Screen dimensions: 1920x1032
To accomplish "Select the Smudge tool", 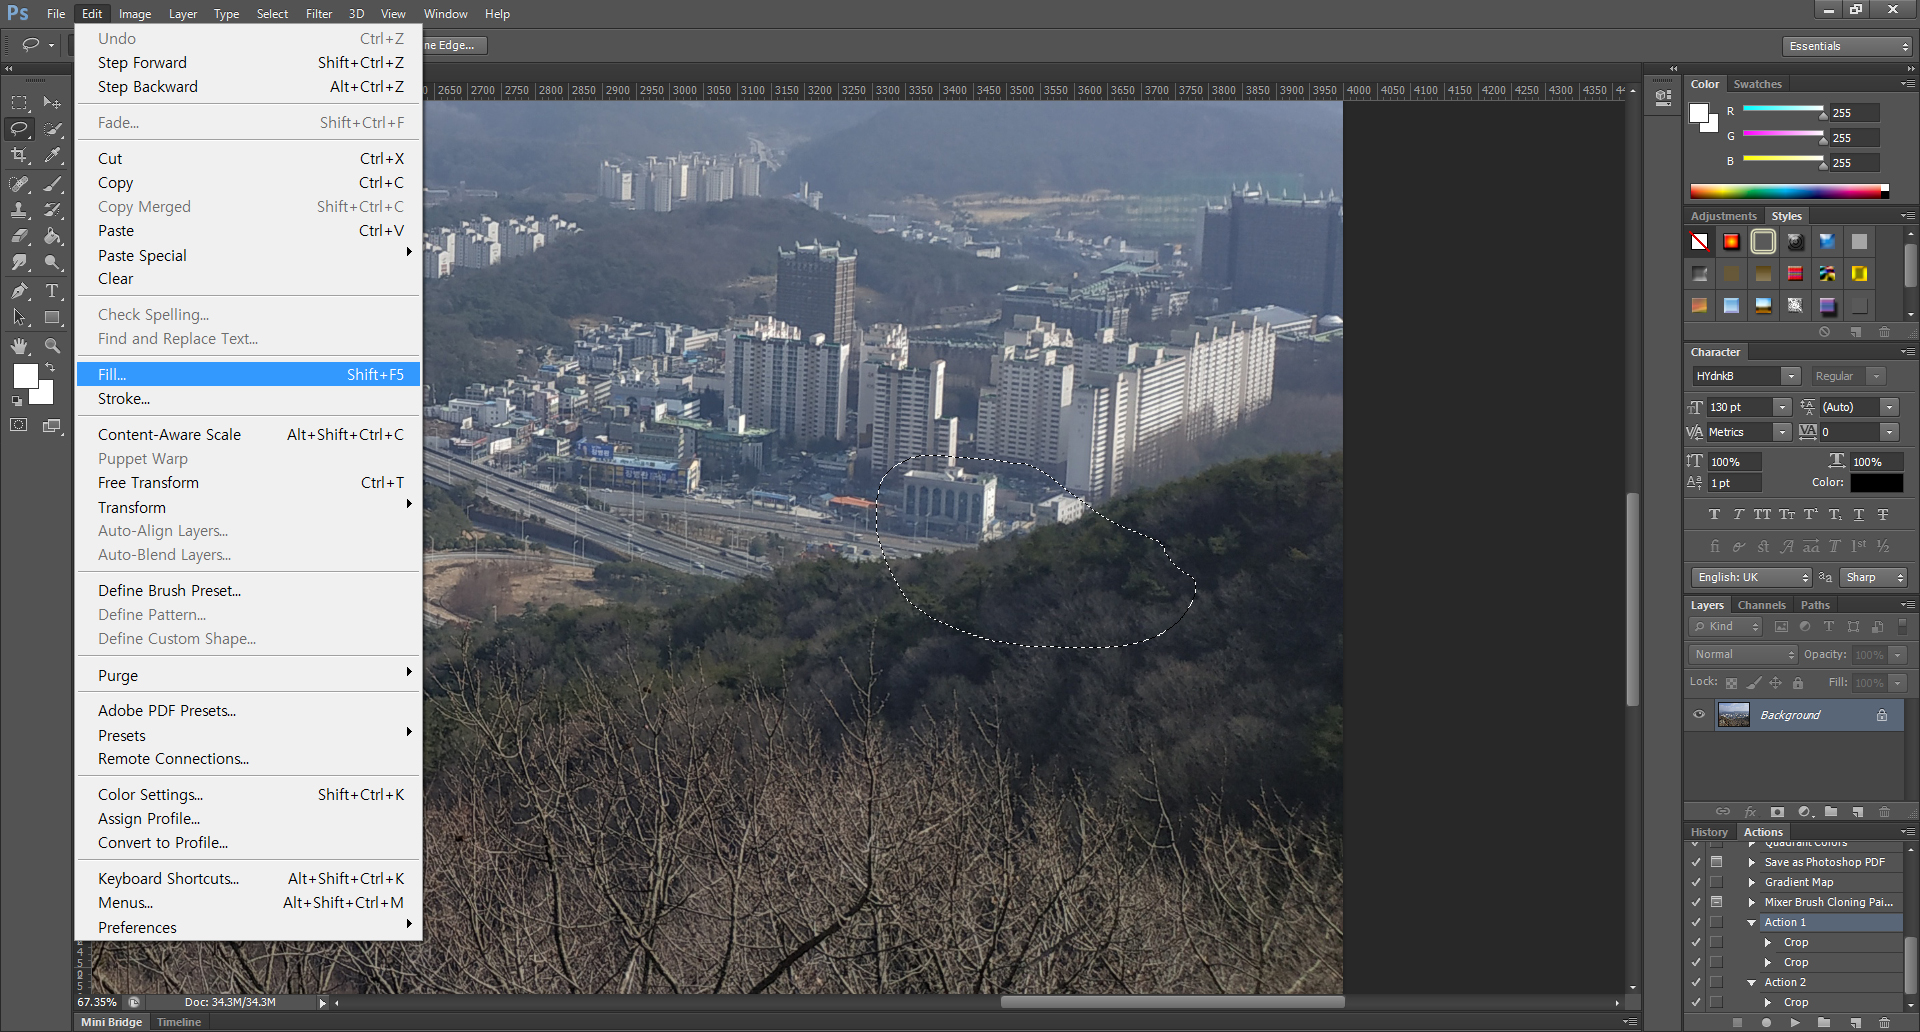I will tap(19, 262).
